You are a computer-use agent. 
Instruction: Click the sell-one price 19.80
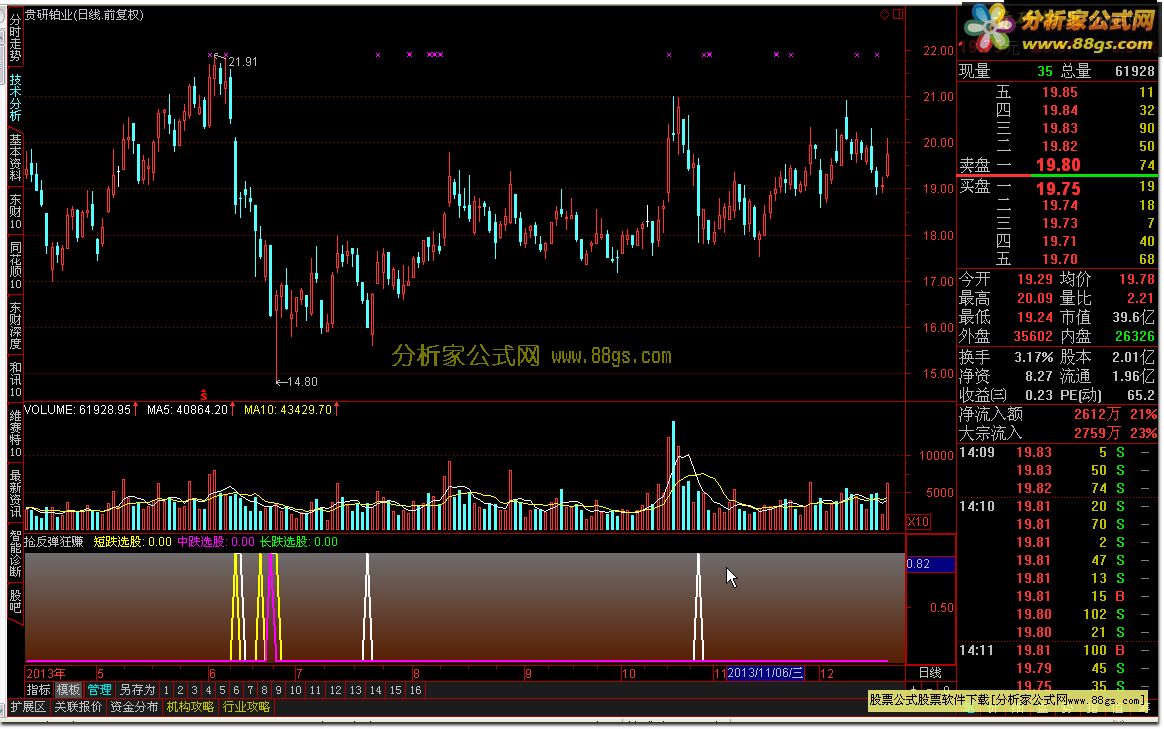(x=1058, y=165)
